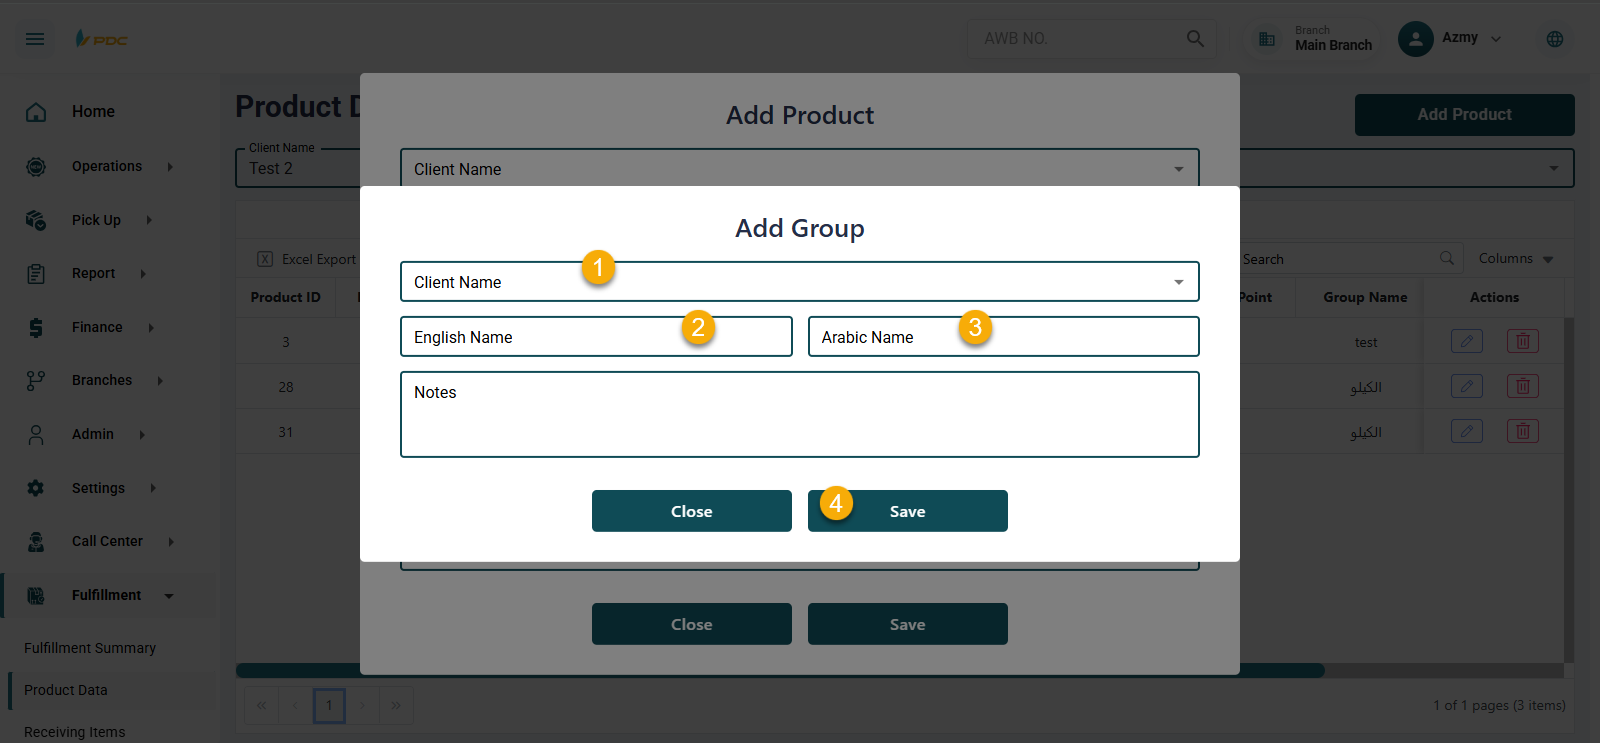Click the horizontal table scrollbar
1600x743 pixels.
[x=780, y=670]
